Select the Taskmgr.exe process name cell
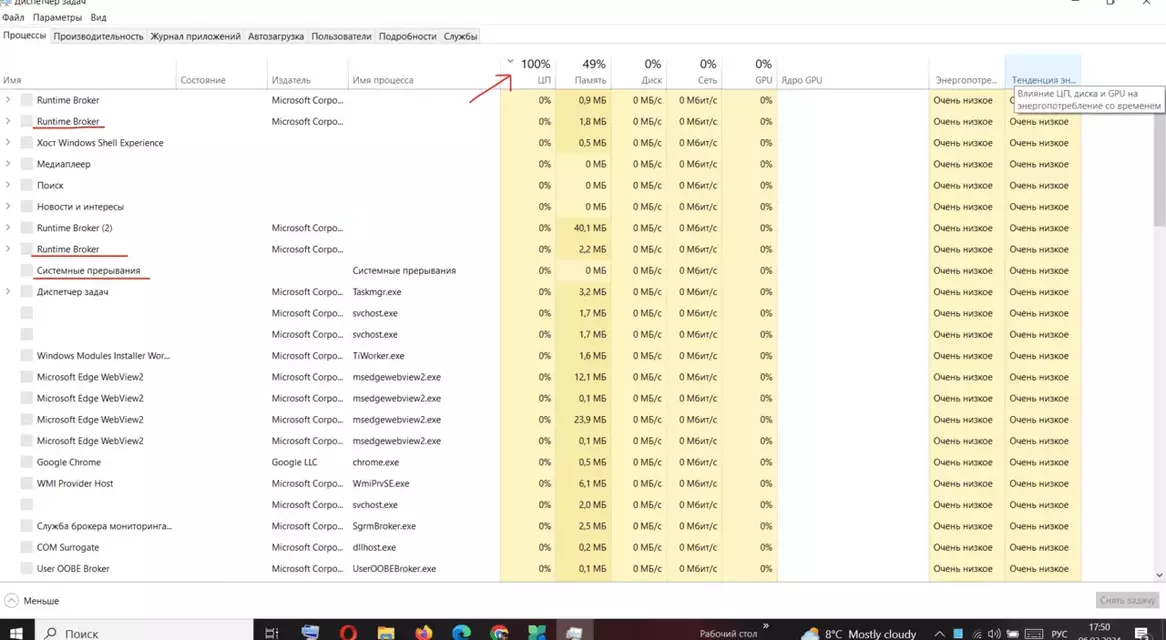 tap(377, 292)
